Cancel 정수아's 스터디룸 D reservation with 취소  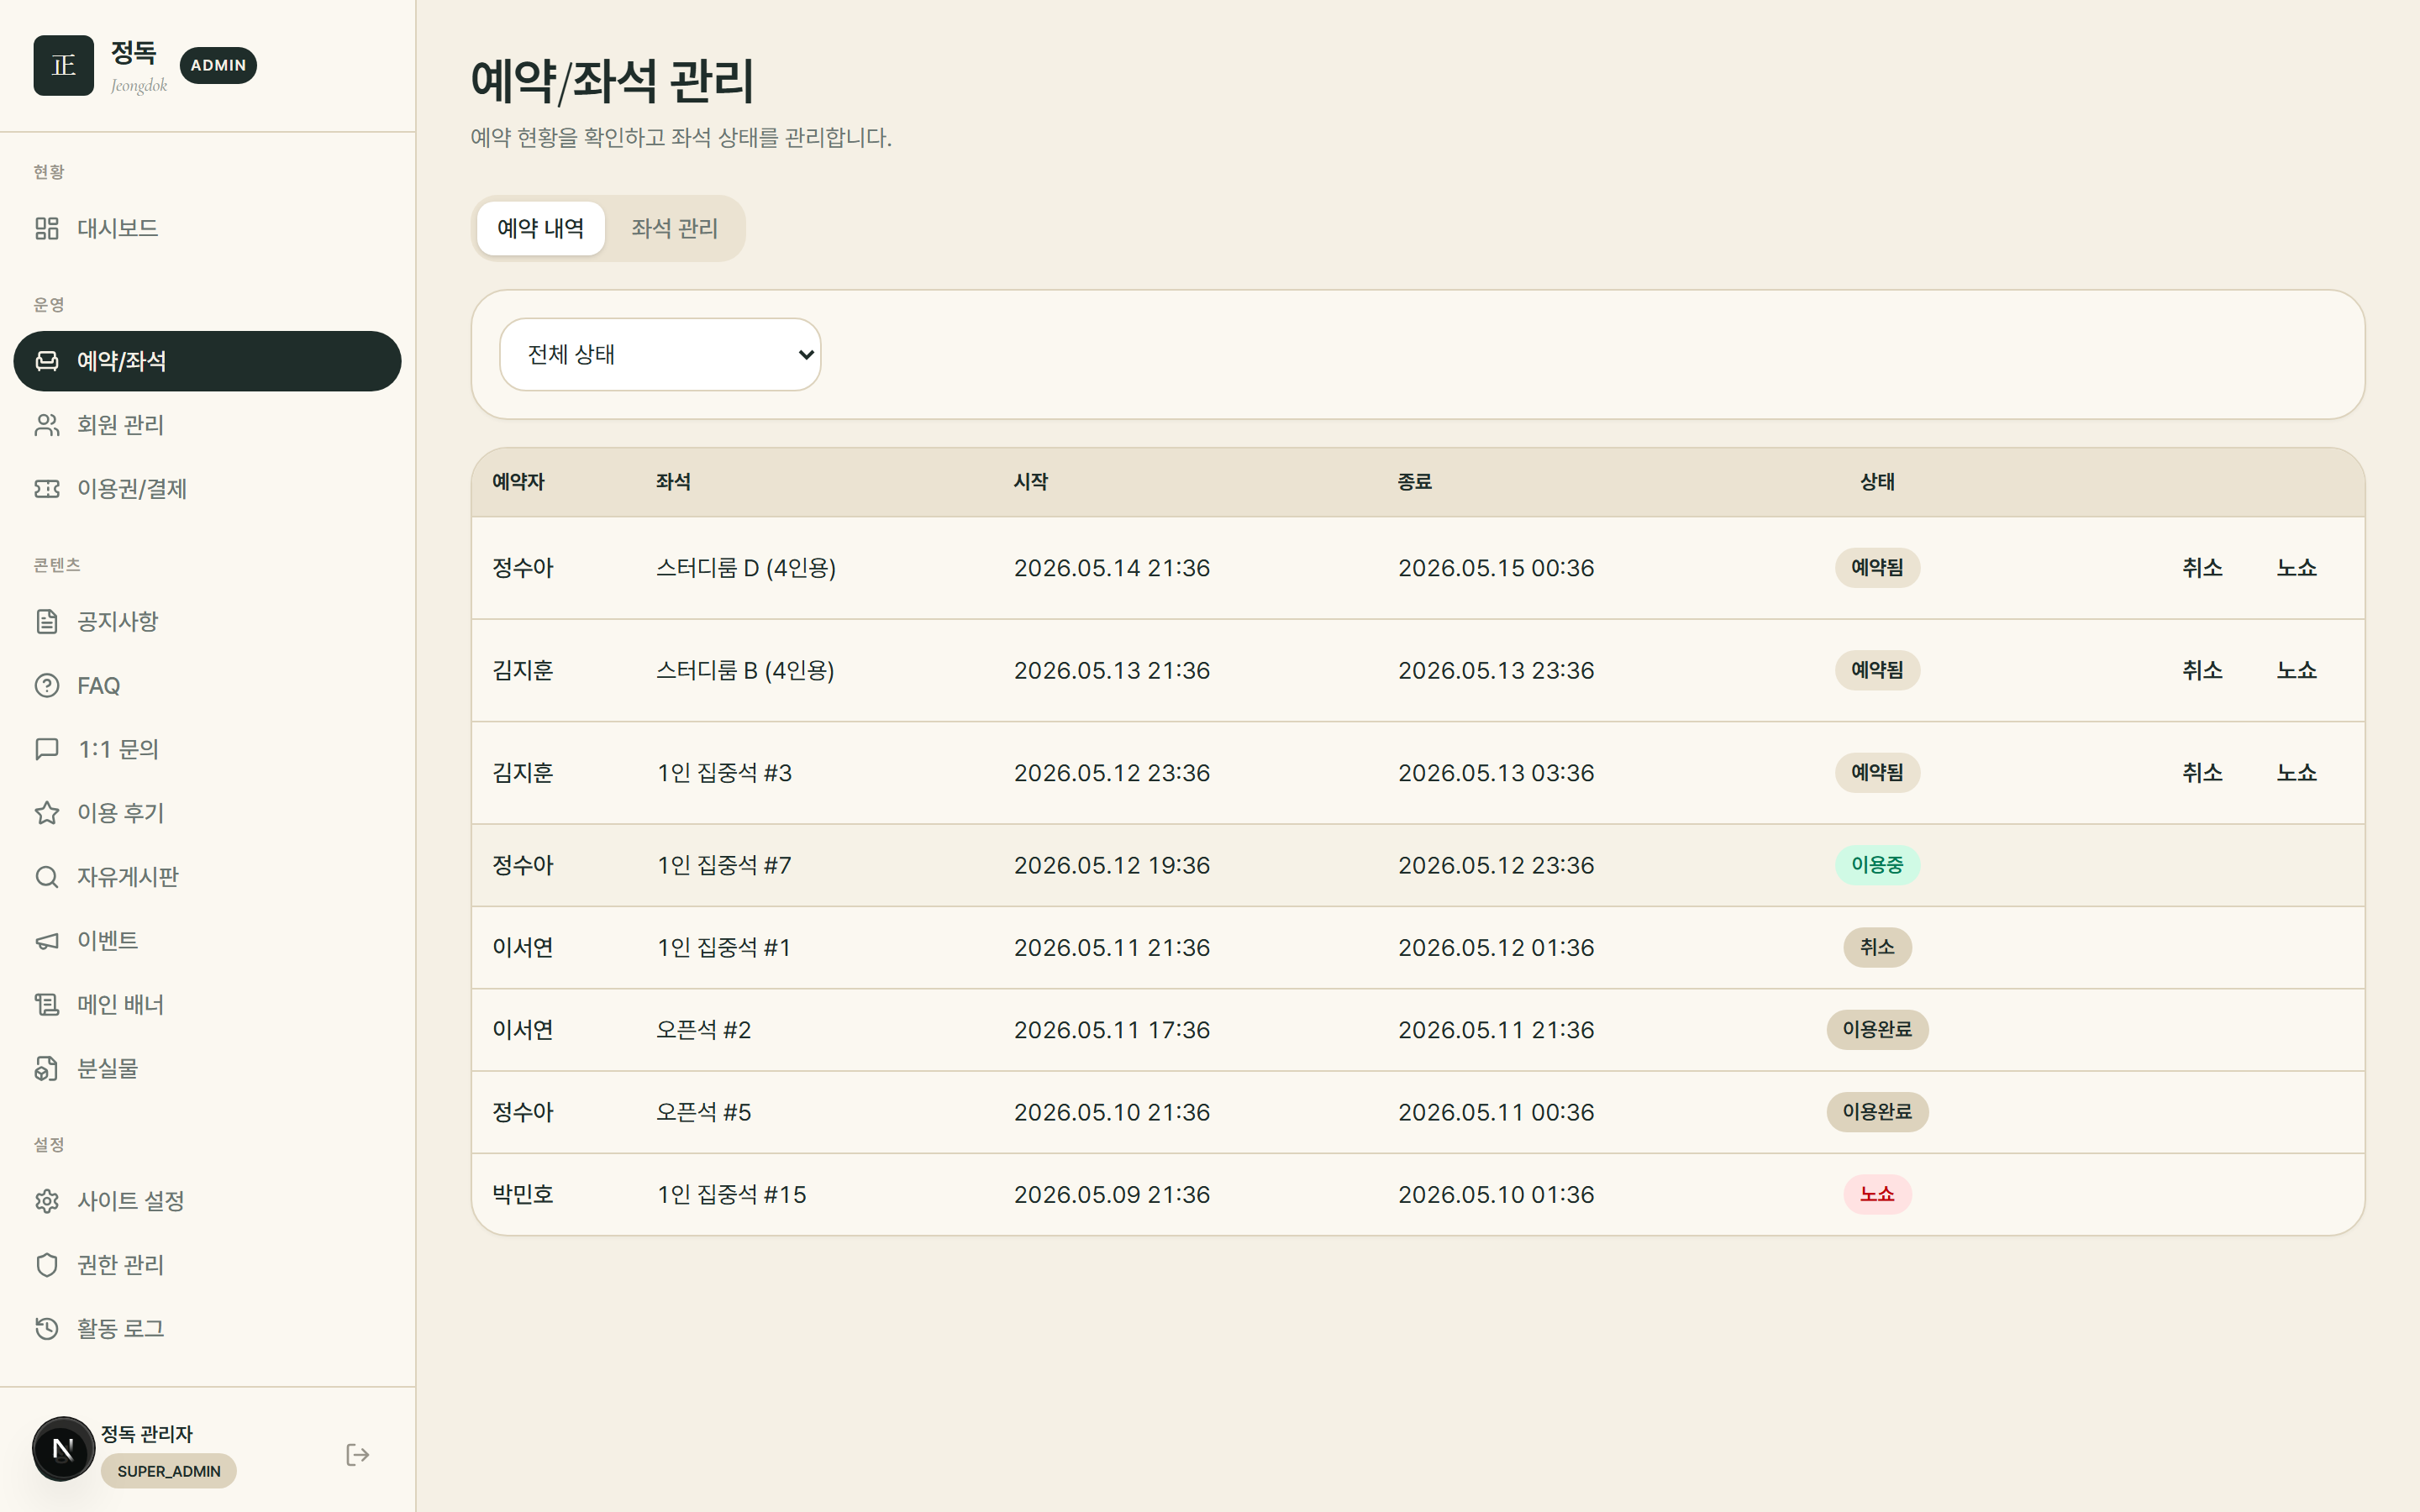pos(2202,568)
